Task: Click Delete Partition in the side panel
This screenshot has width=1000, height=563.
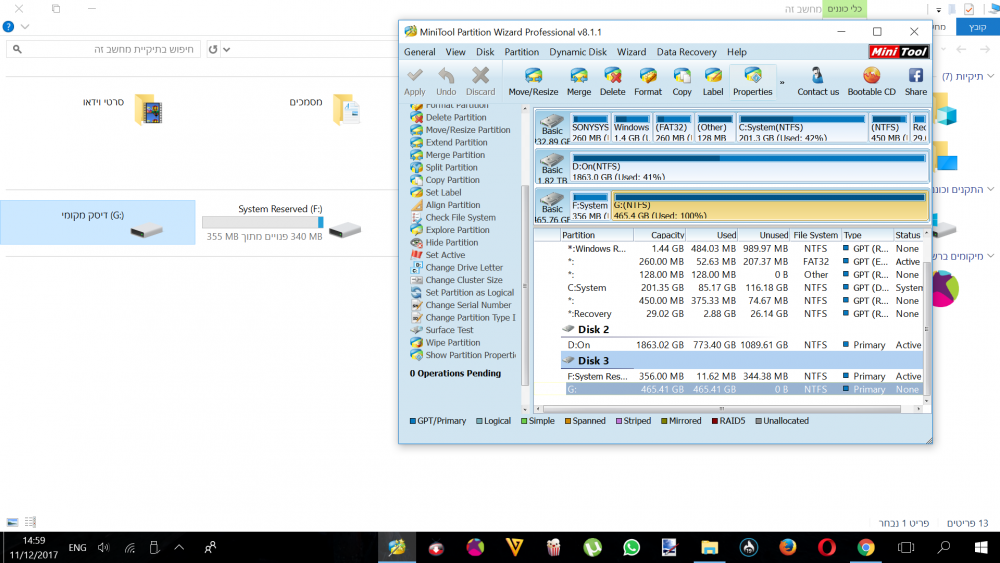Action: point(455,117)
